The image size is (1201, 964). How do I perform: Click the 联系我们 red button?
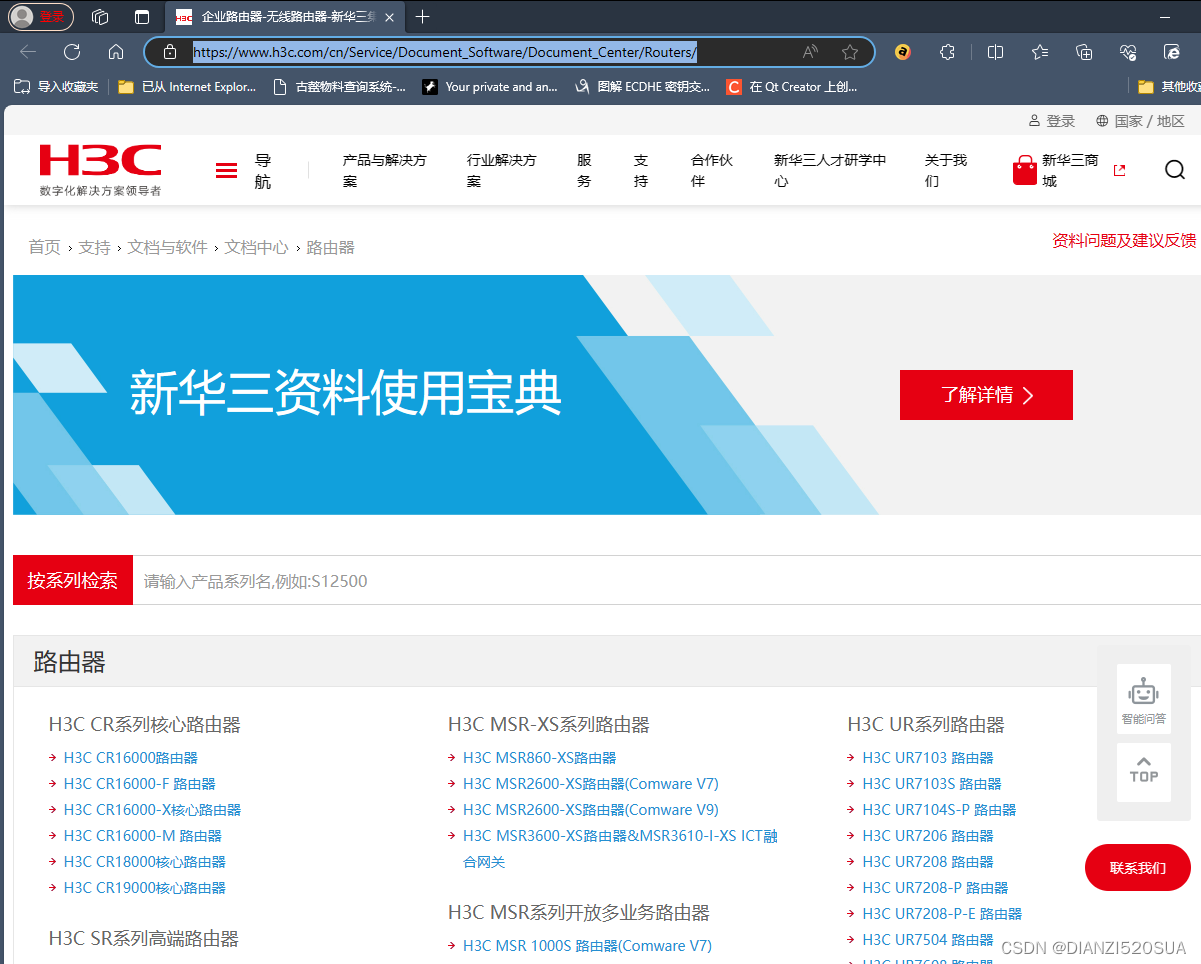(1138, 868)
